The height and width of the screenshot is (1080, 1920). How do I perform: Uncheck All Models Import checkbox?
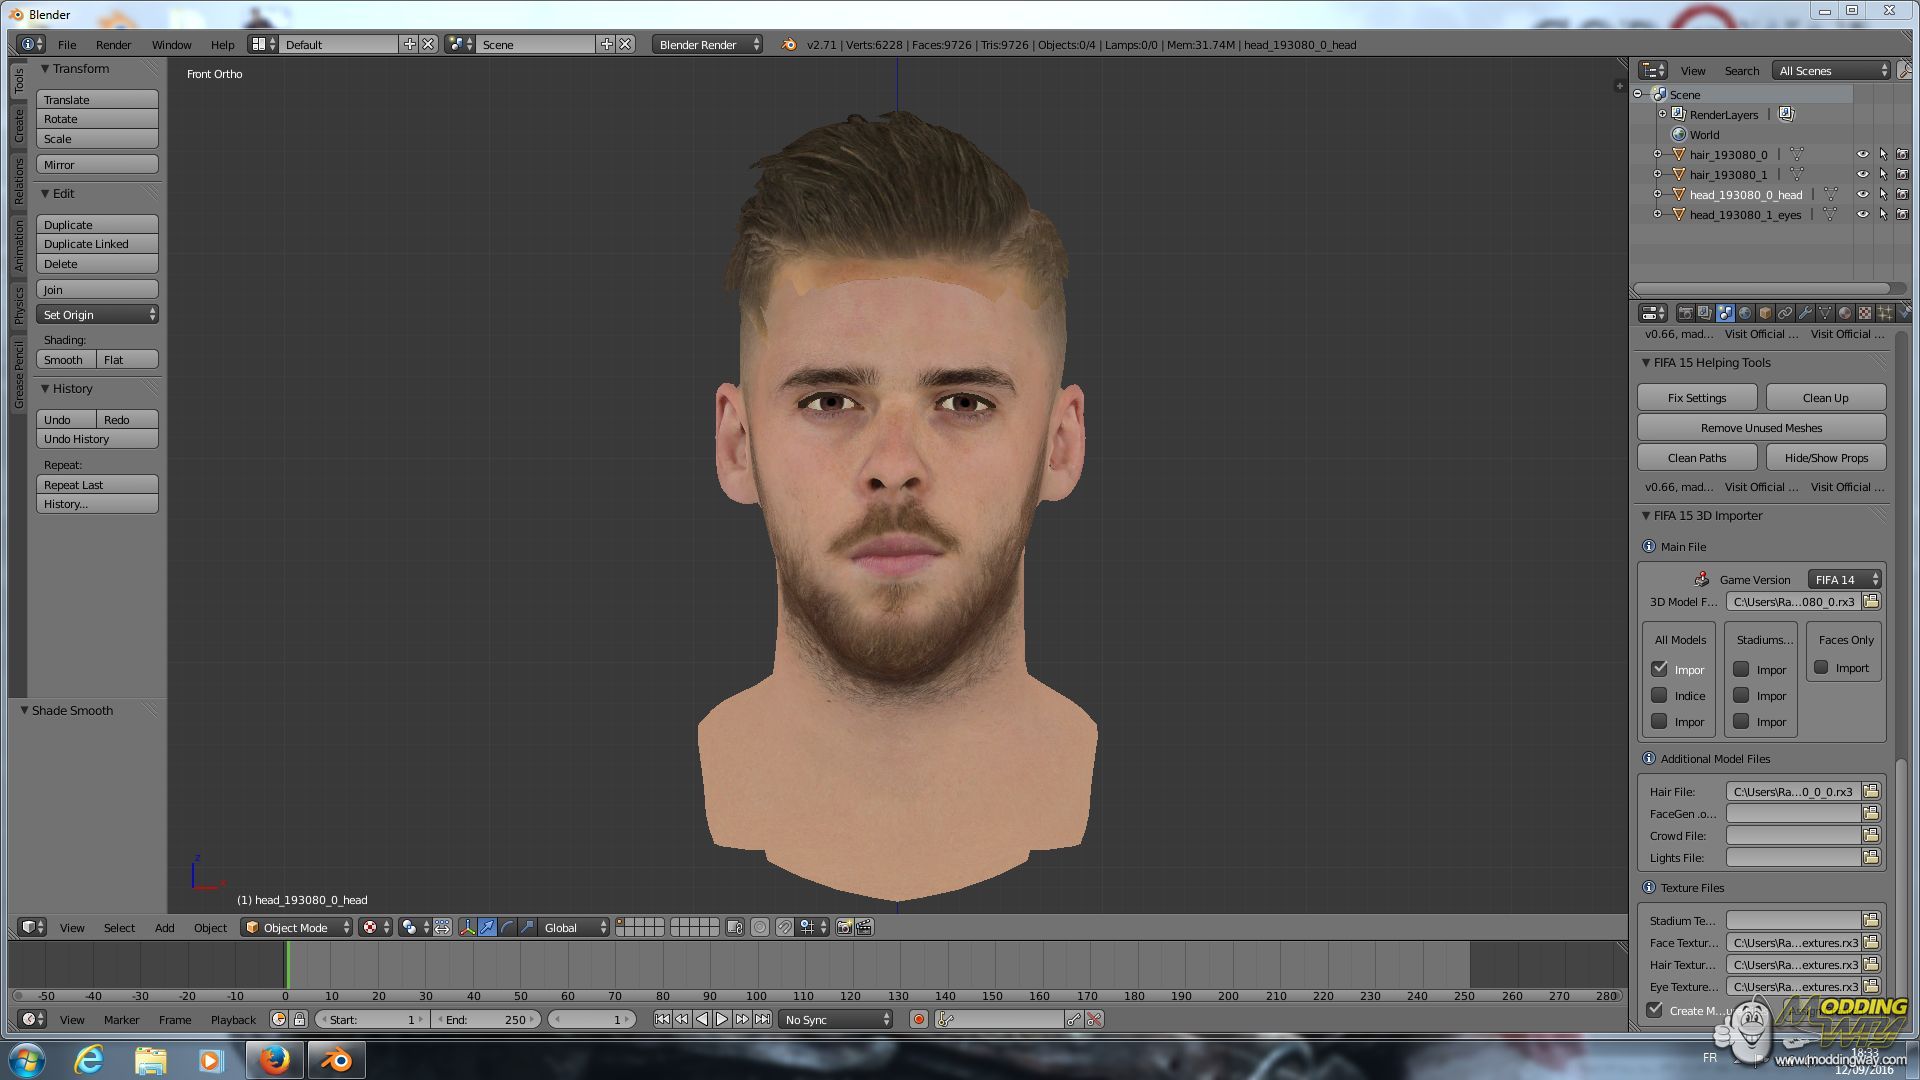click(x=1660, y=669)
